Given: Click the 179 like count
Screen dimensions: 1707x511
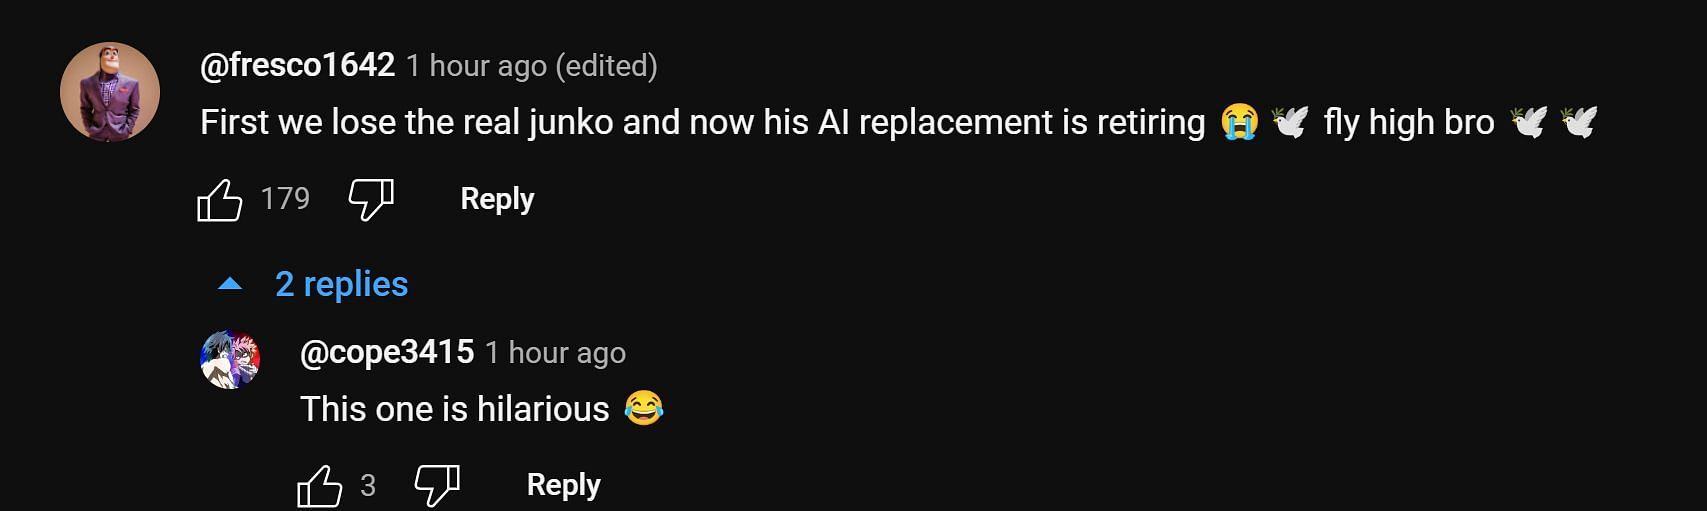Looking at the screenshot, I should tap(285, 199).
